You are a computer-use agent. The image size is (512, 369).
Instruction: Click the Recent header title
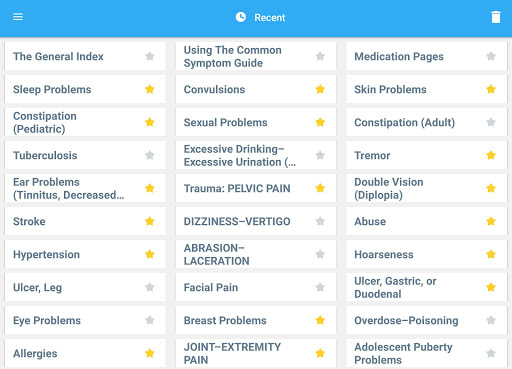point(270,18)
